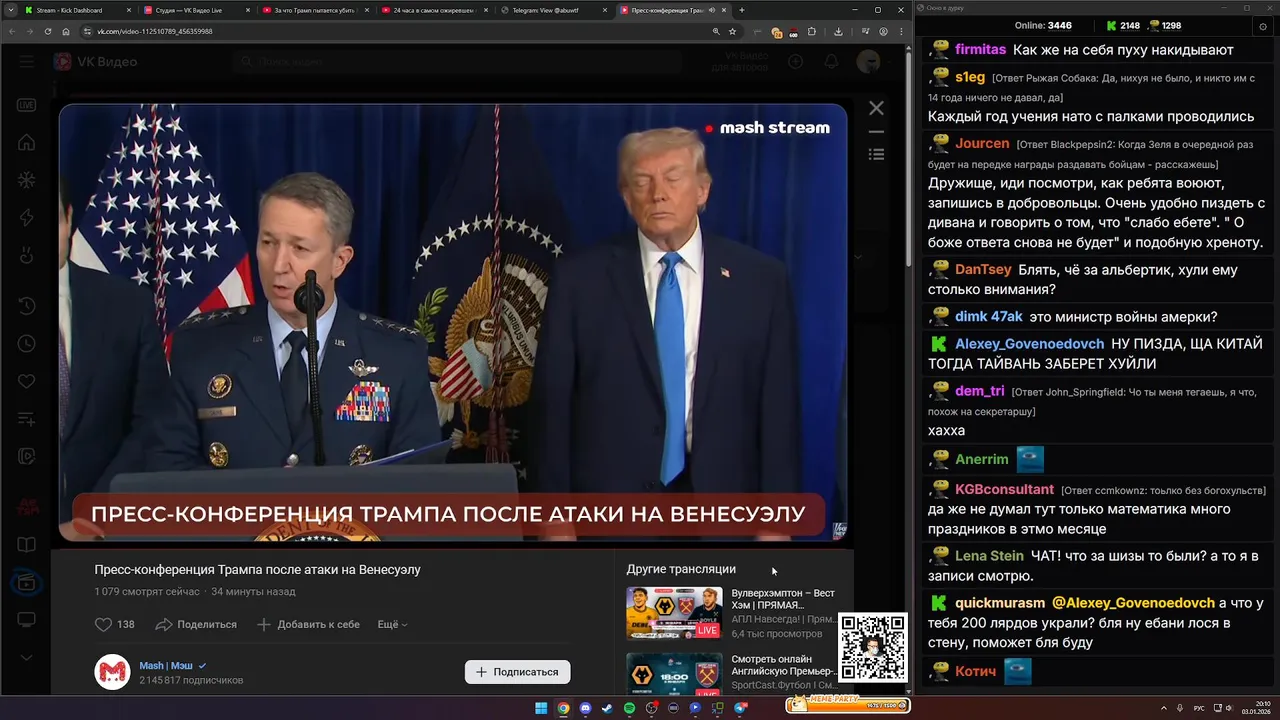Add the video with Добавить к себе

coord(308,624)
